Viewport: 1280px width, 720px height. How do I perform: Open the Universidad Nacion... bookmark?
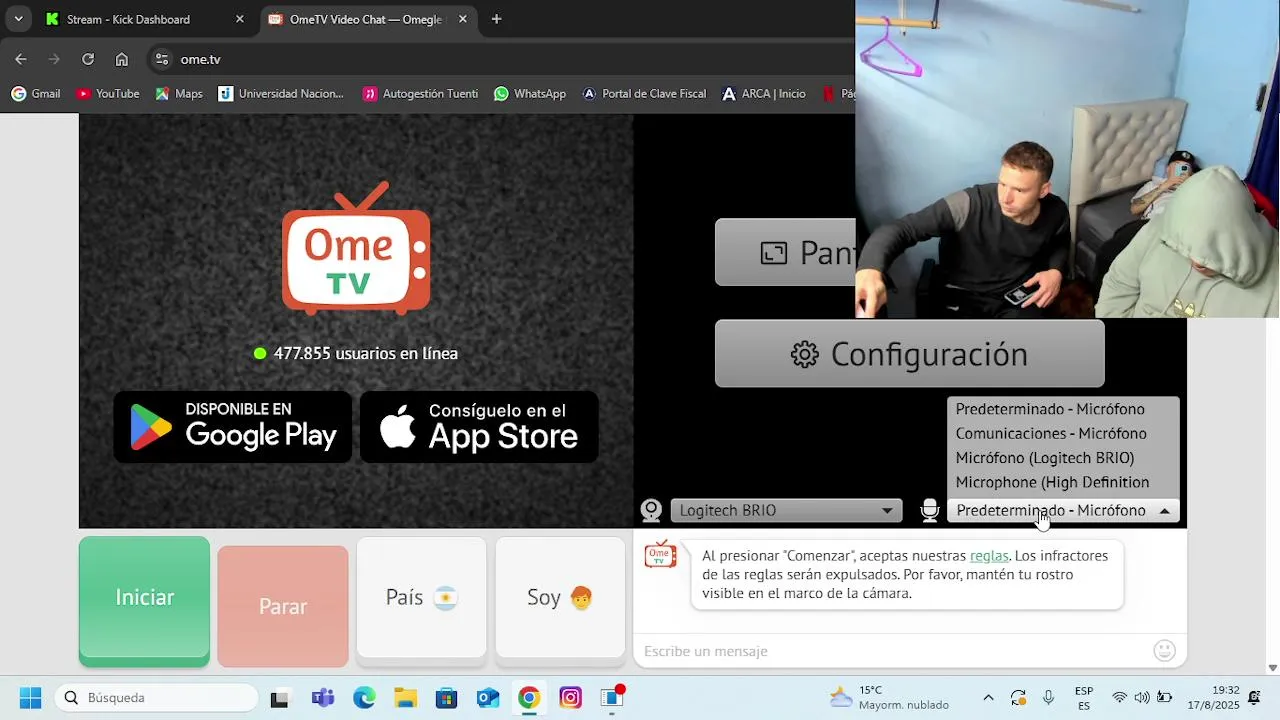[x=281, y=93]
